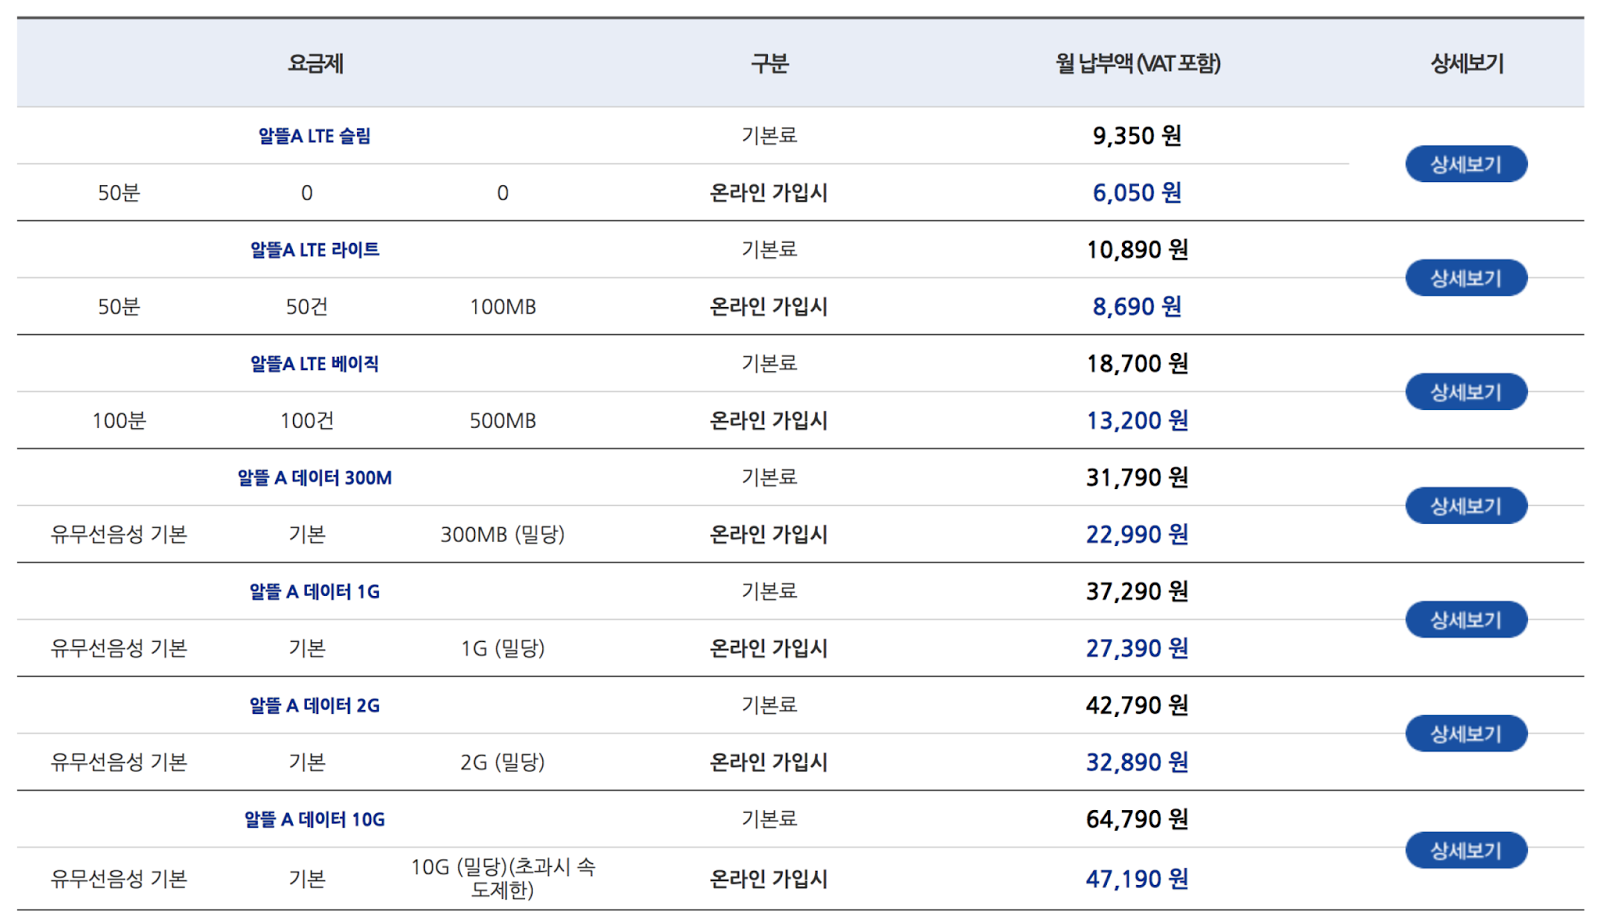Click the 알뜰A LTE 베이직 plan title
The height and width of the screenshot is (917, 1600).
[314, 364]
